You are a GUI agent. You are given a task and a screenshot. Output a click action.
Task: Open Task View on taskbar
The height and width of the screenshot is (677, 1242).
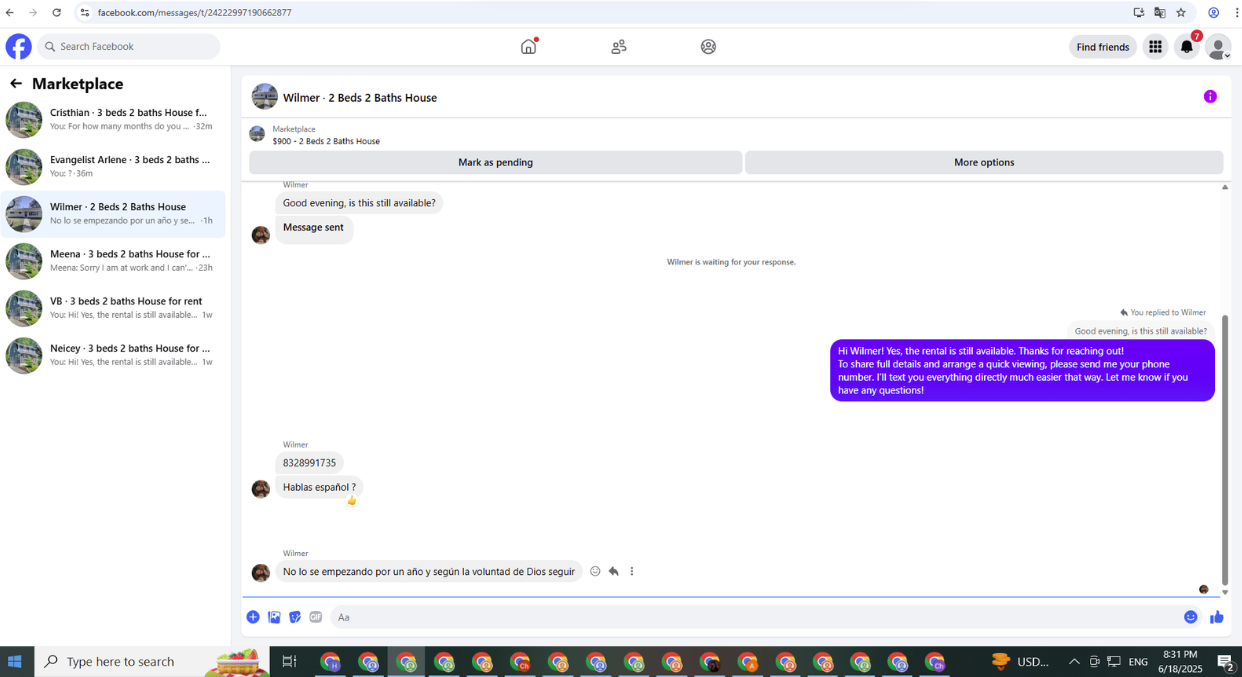[x=289, y=661]
